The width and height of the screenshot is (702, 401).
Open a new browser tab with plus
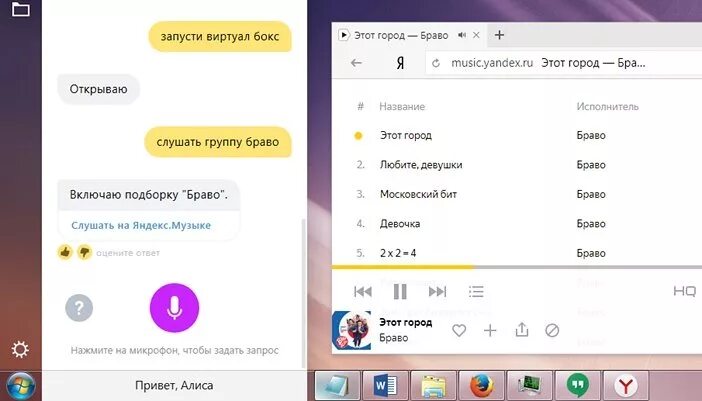click(499, 35)
